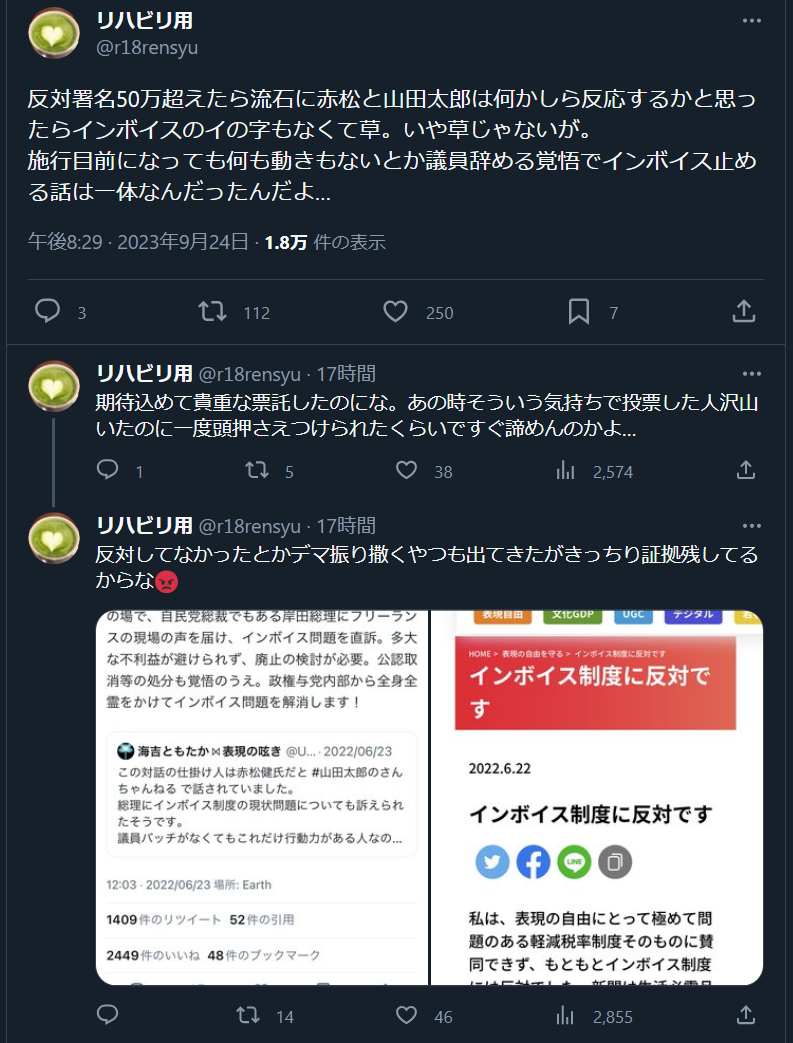
Task: Share the main tweet via share icon
Action: (744, 311)
